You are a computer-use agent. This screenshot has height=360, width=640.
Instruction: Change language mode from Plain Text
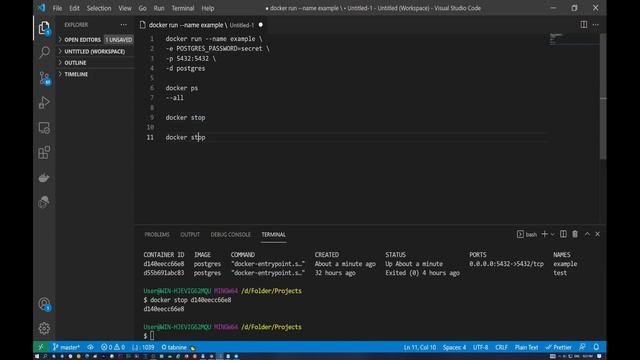526,347
